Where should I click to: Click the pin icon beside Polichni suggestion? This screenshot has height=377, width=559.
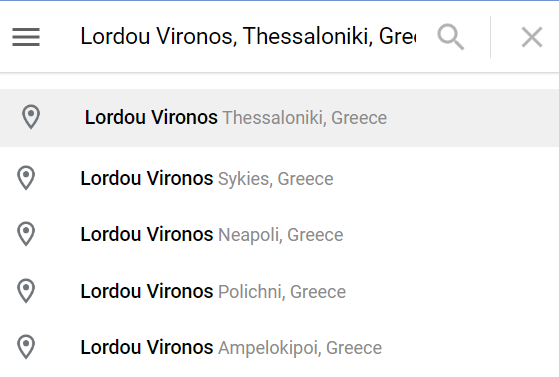[x=26, y=291]
